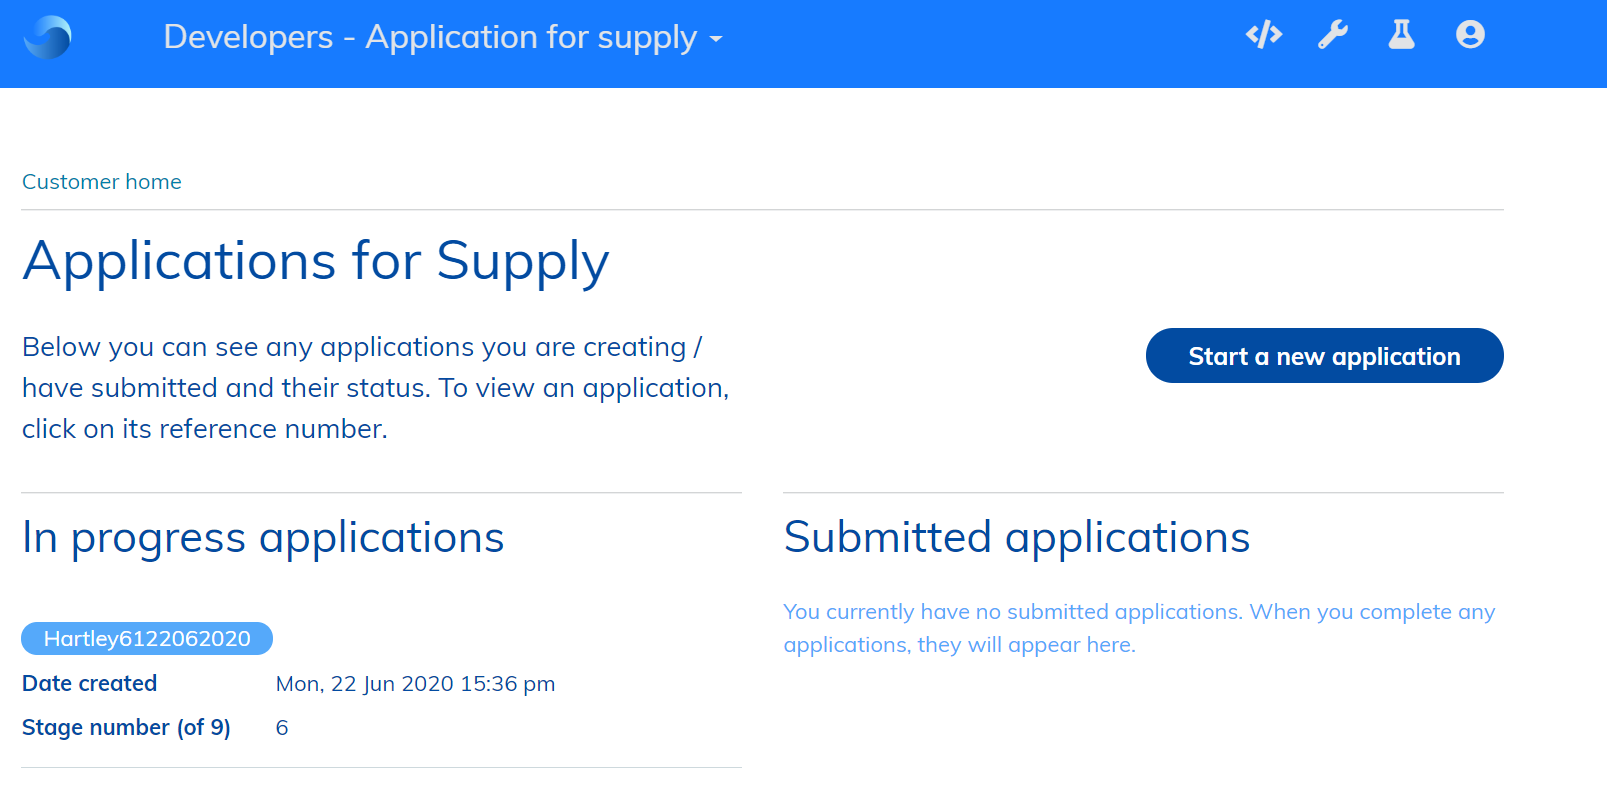
Task: Click the 'Applications for Supply' page heading
Action: tap(316, 262)
